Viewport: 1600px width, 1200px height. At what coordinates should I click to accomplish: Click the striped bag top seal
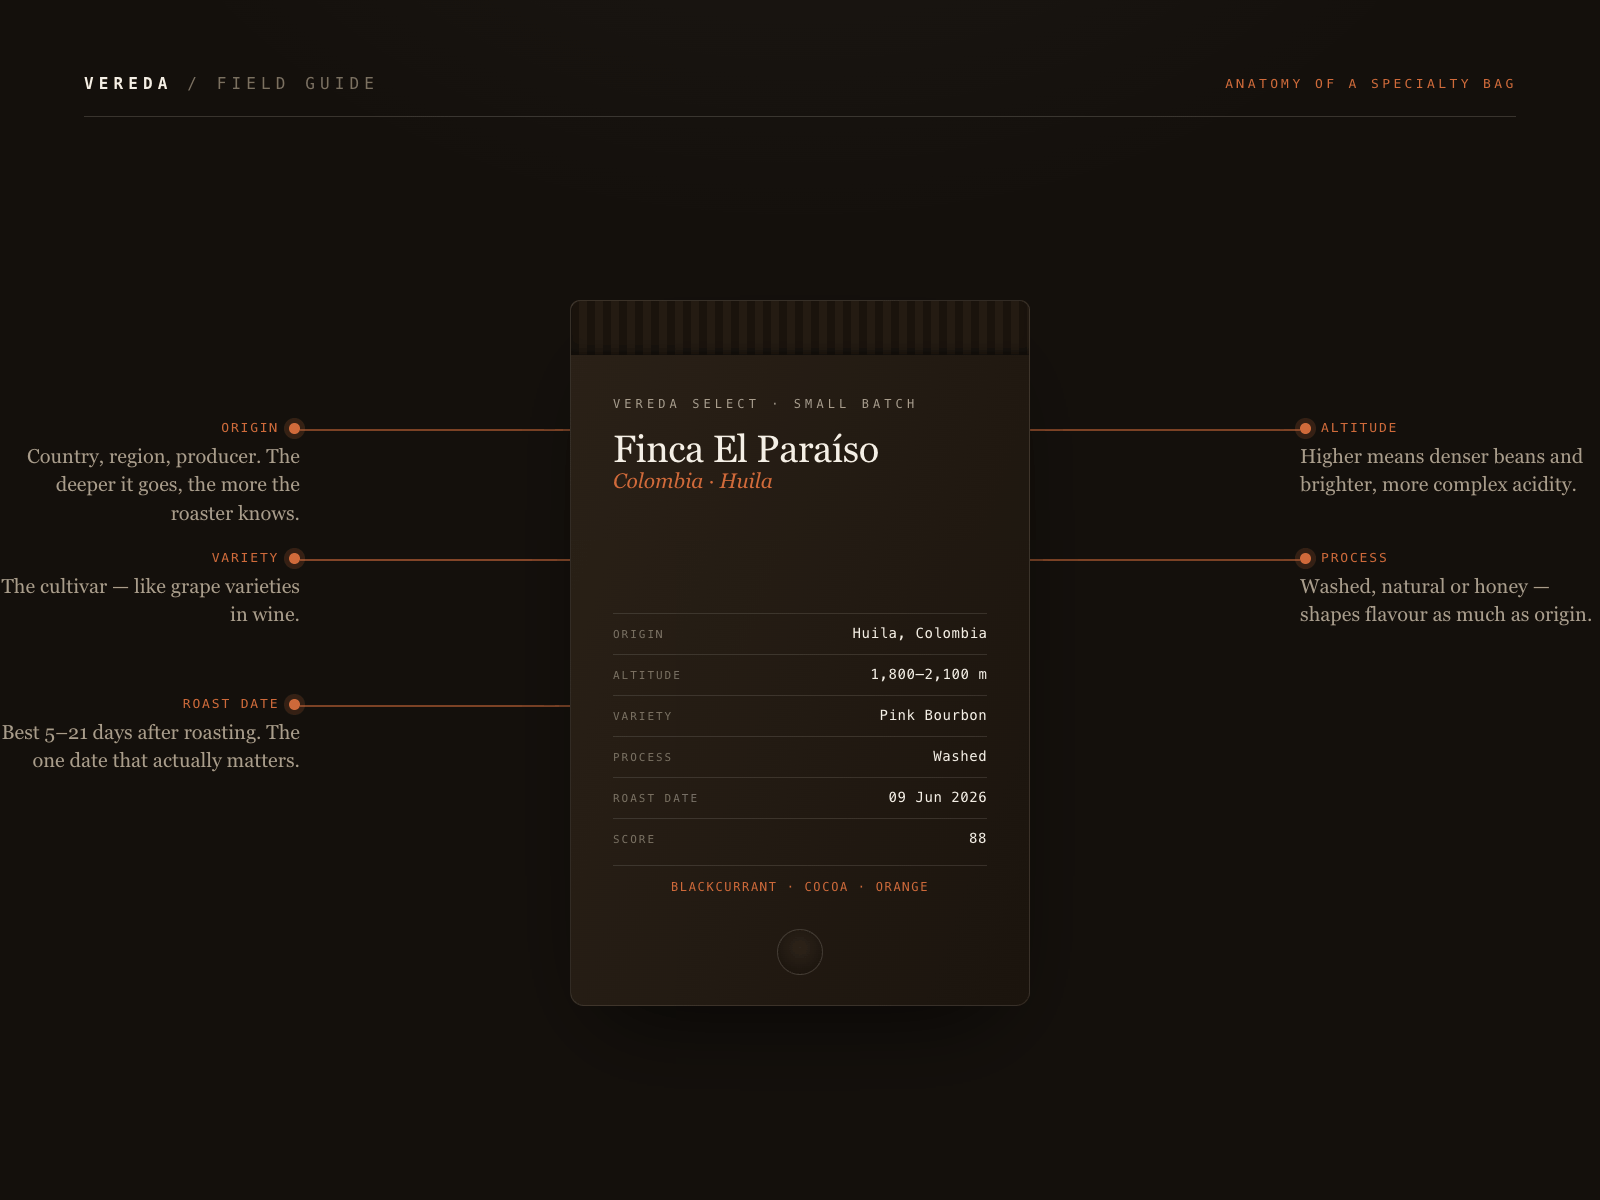[800, 328]
